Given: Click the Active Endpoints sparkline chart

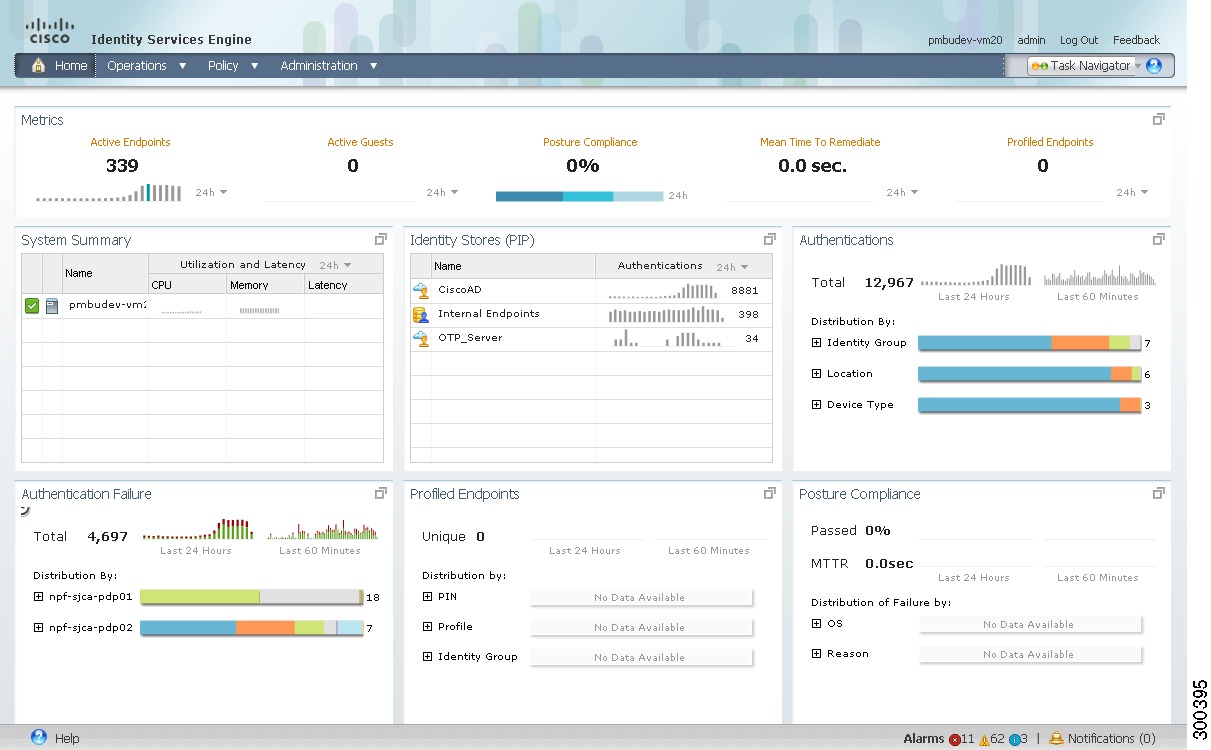Looking at the screenshot, I should [109, 193].
